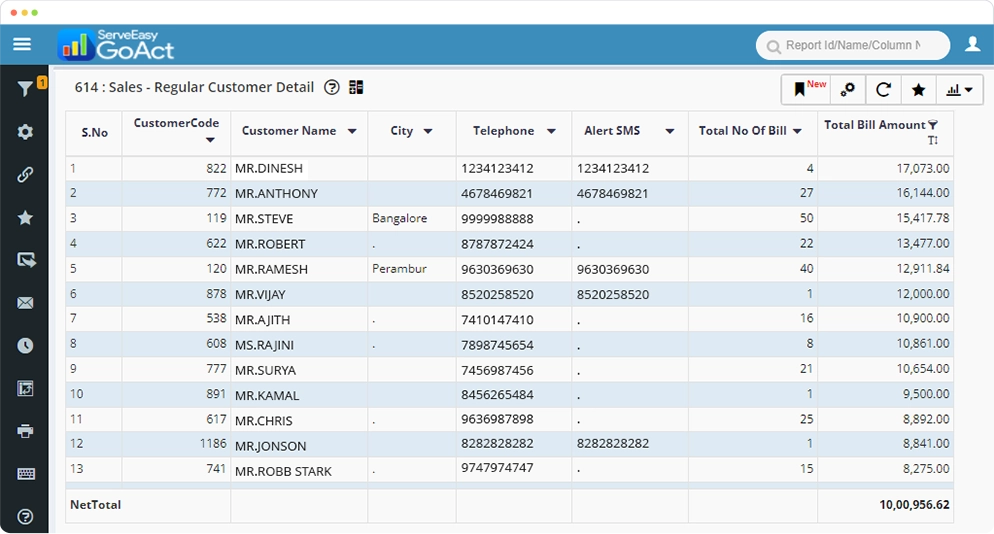Open the Customer Name column dropdown
The image size is (994, 534).
(352, 132)
